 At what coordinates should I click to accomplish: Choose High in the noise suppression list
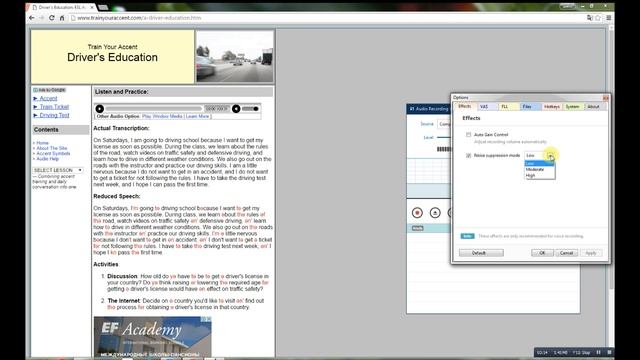pyautogui.click(x=540, y=176)
